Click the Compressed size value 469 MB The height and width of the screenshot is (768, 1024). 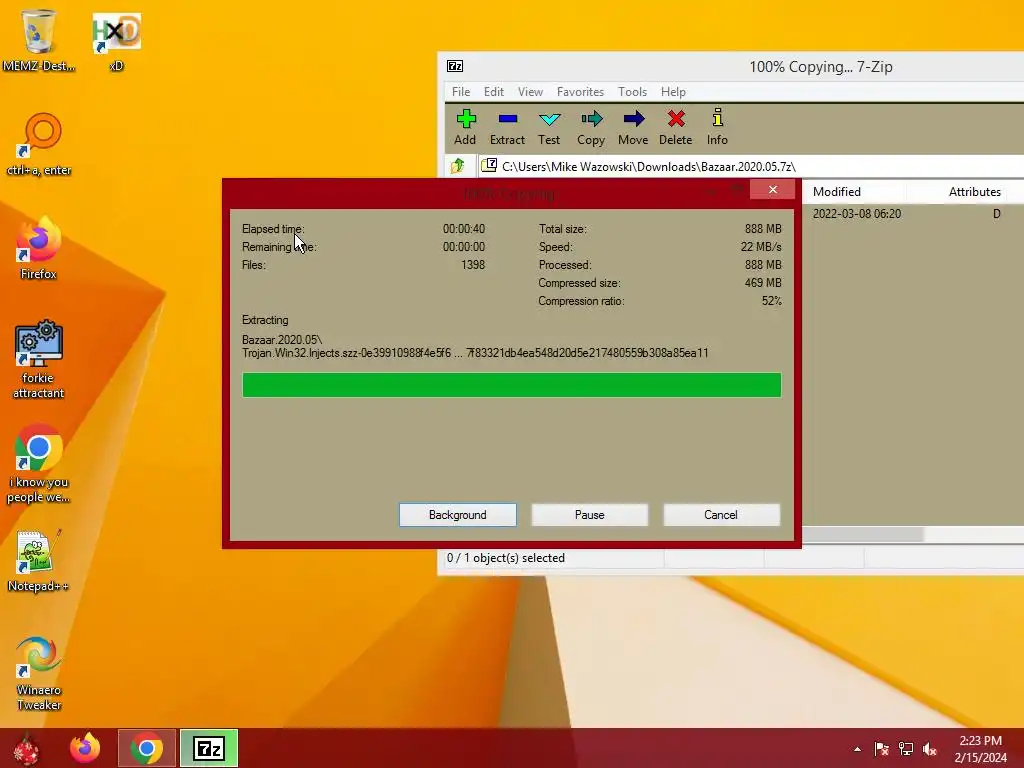coord(763,283)
